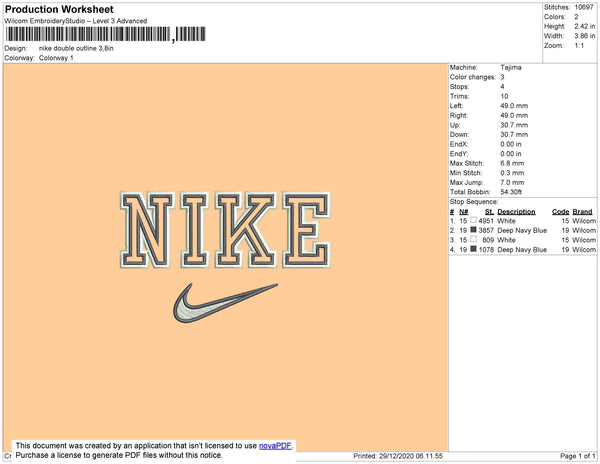Viewport: 600px width, 464px height.
Task: Click the stitch count 3857 in row 2
Action: pyautogui.click(x=486, y=230)
